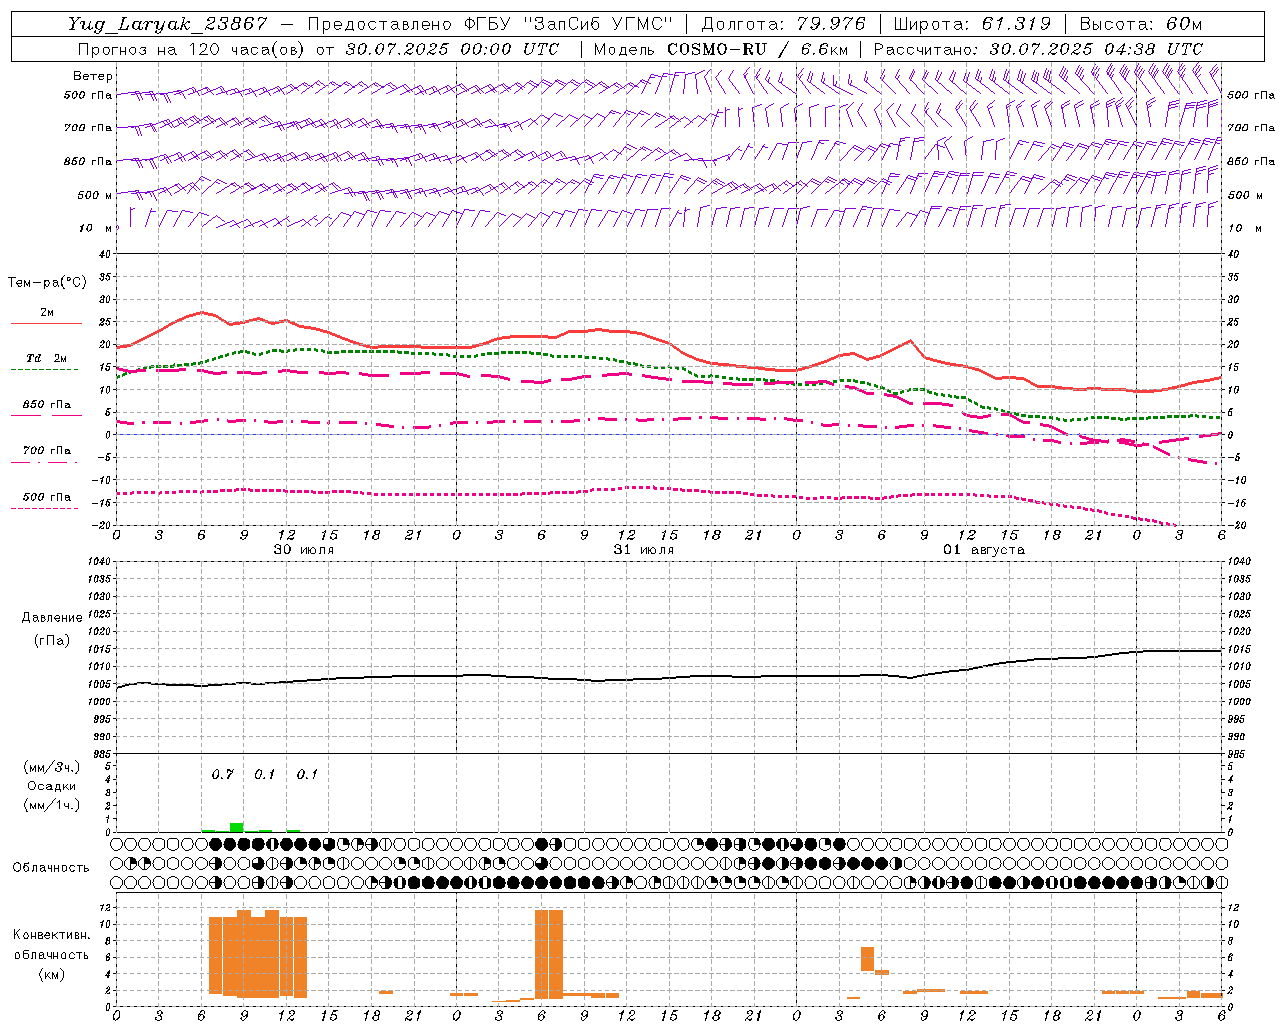
Task: Click the red 2м temperature legend line
Action: click(x=46, y=323)
